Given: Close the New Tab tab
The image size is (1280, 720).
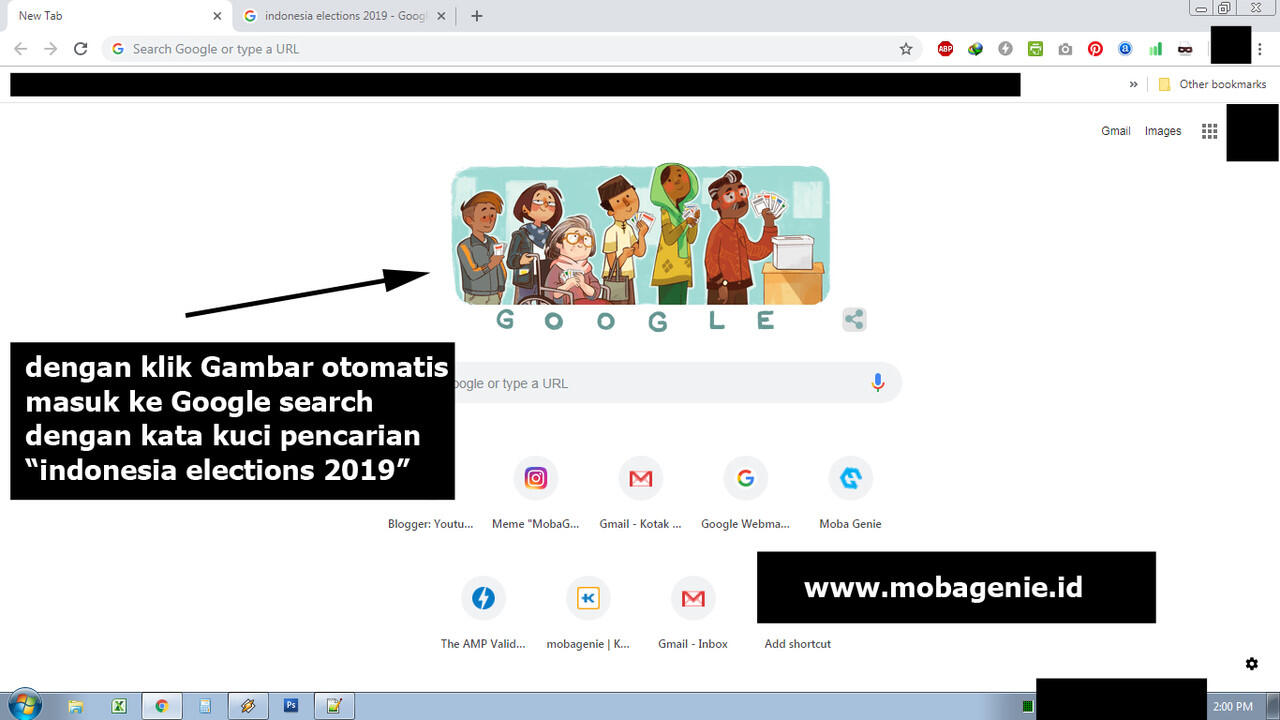Looking at the screenshot, I should click(x=217, y=16).
